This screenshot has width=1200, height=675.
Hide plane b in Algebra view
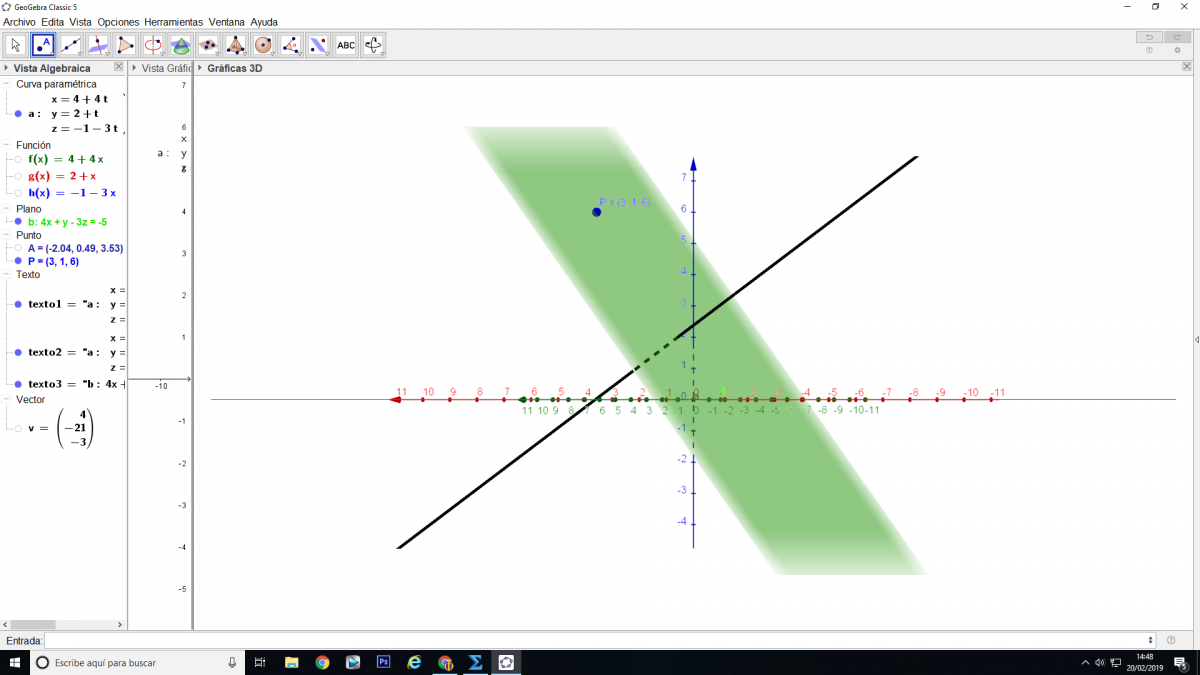tap(18, 222)
